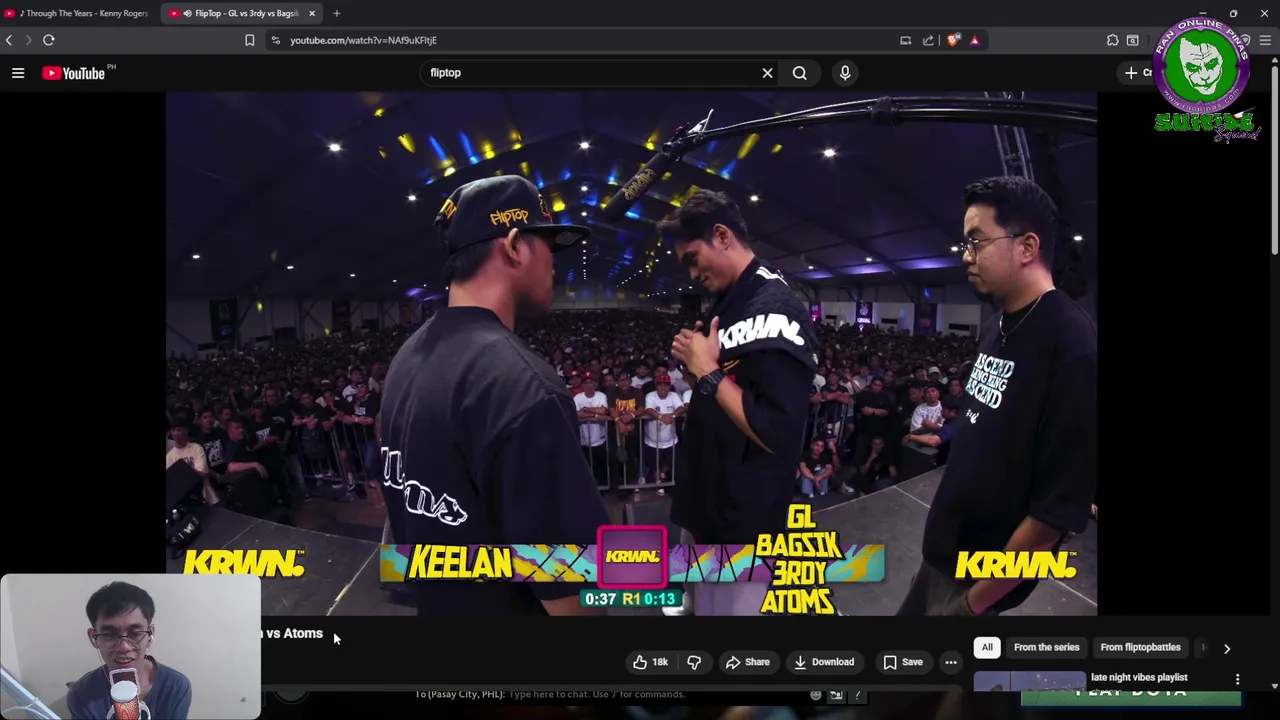Toggle browser sidebar panel icon

pos(1133,40)
